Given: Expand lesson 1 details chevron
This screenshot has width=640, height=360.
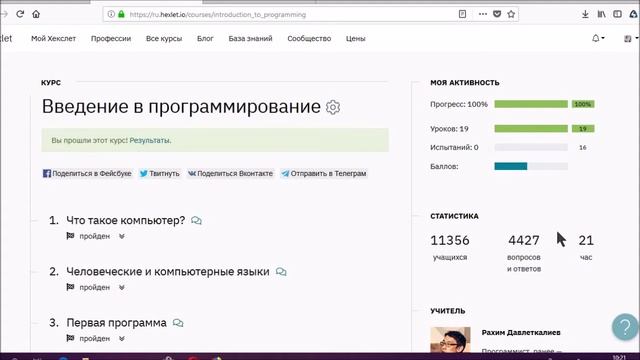Looking at the screenshot, I should 122,236.
